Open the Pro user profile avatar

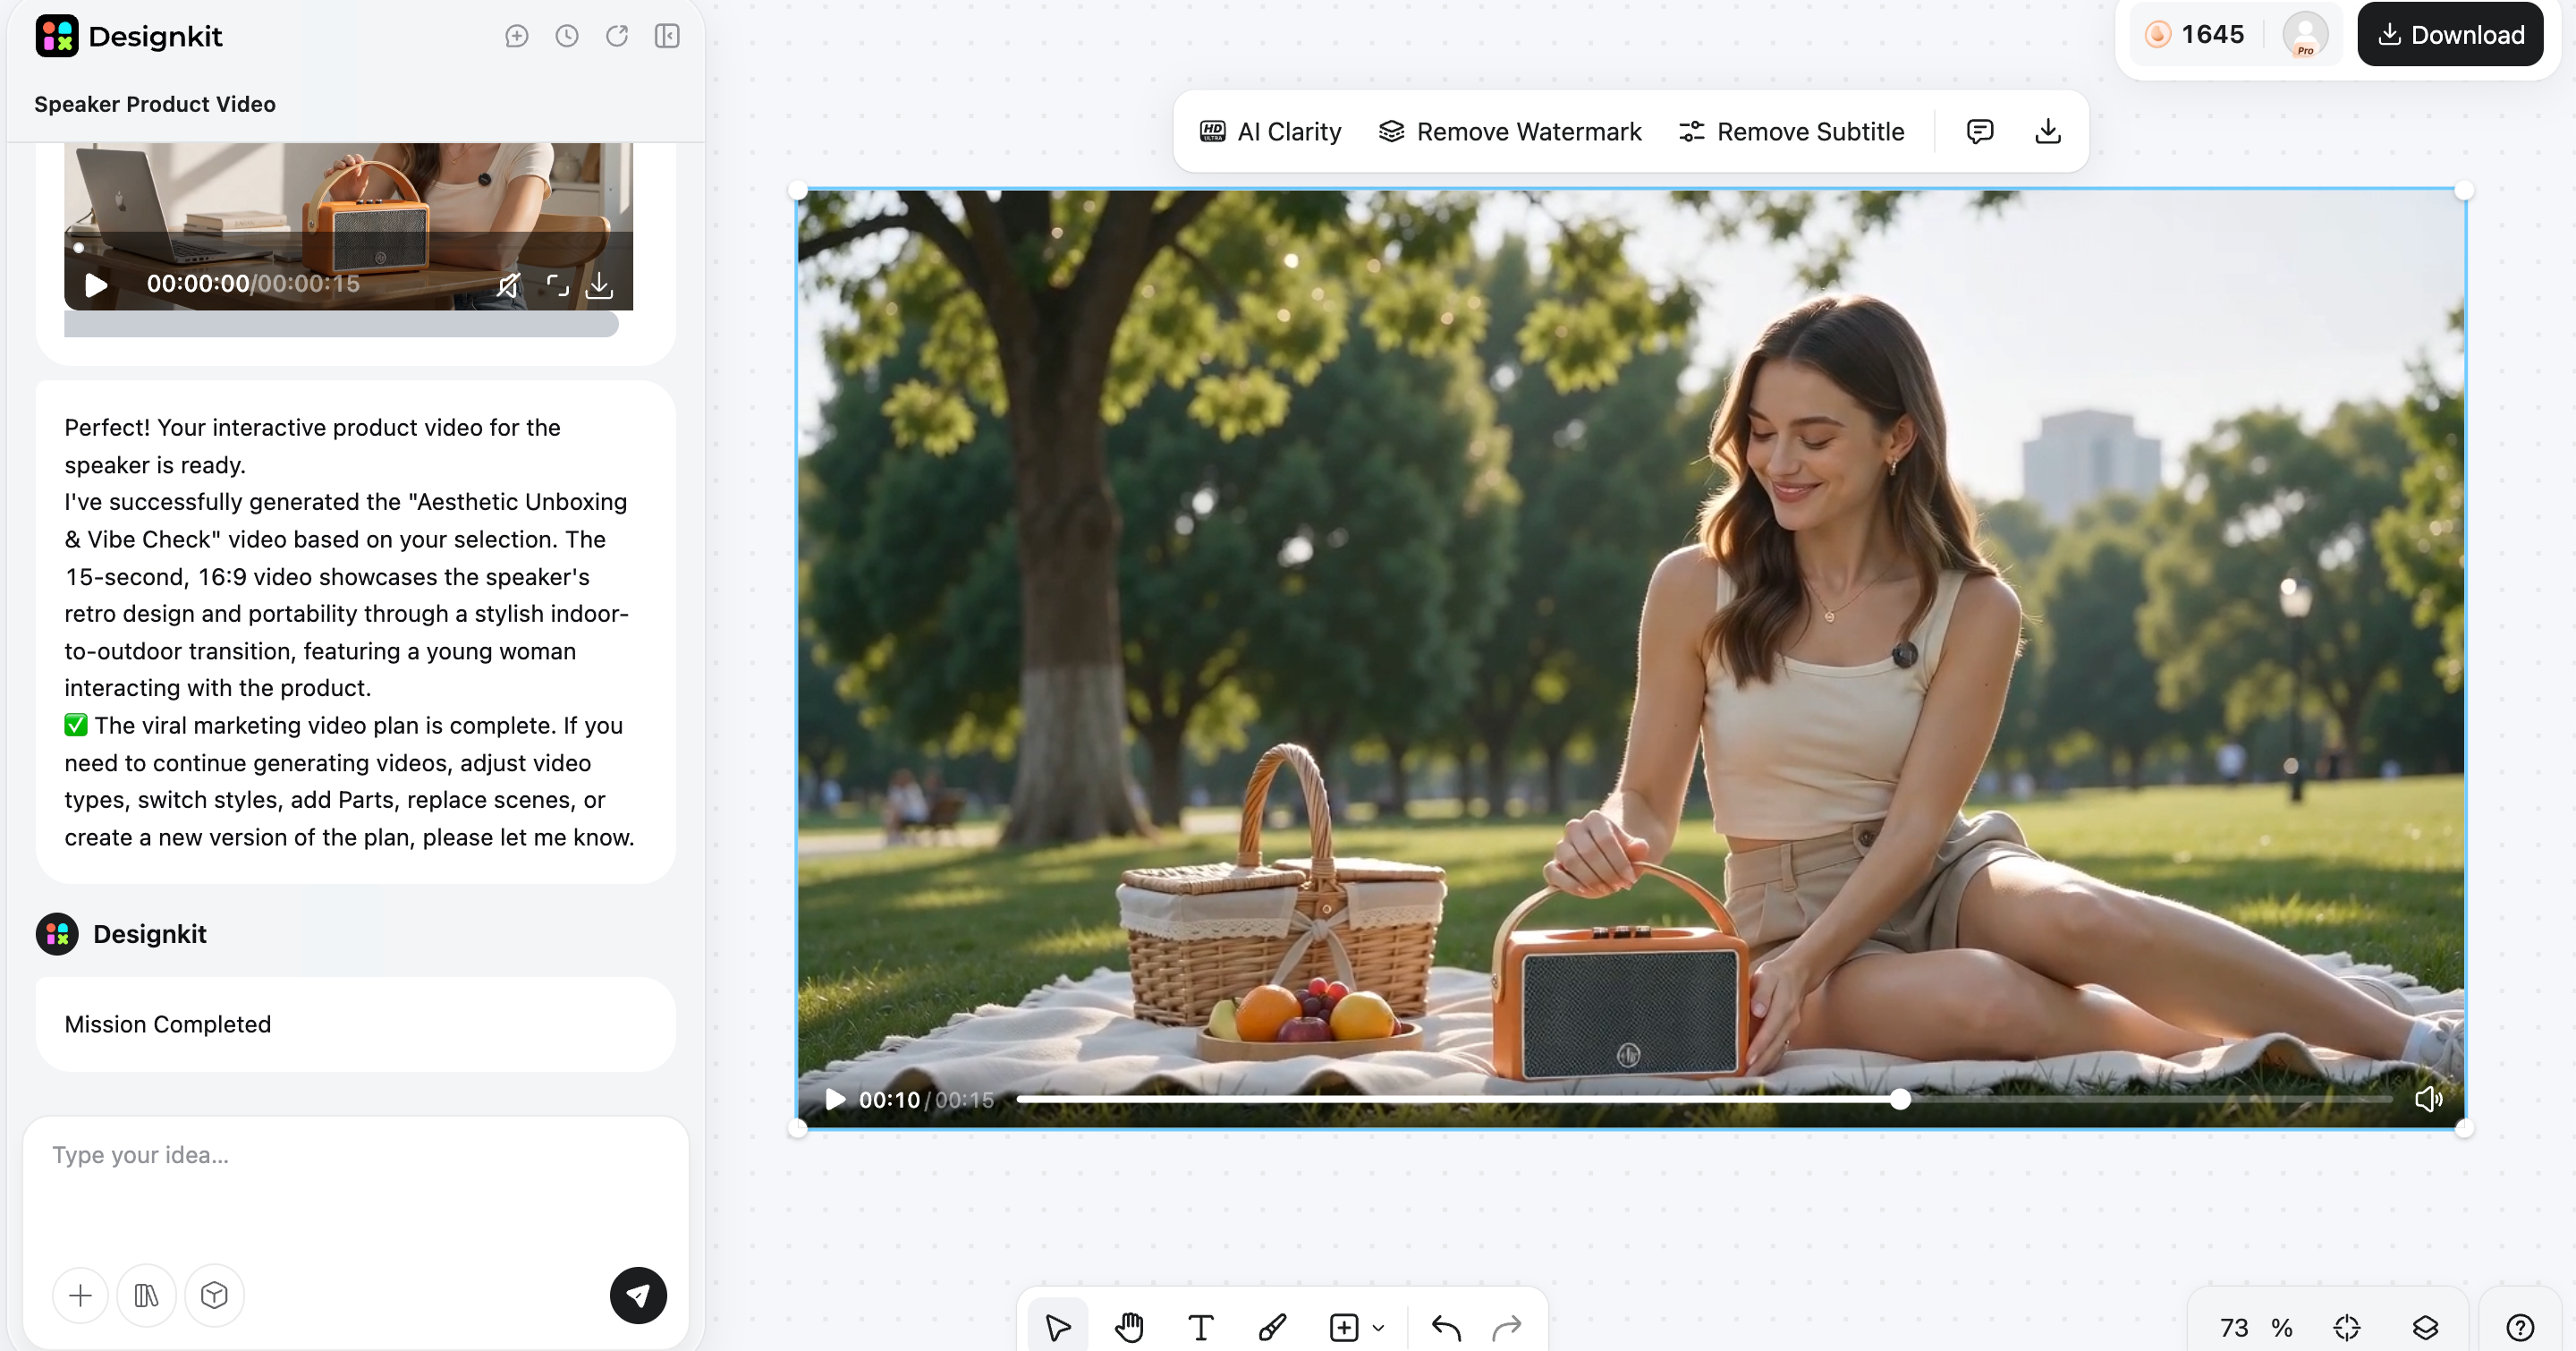2305,35
